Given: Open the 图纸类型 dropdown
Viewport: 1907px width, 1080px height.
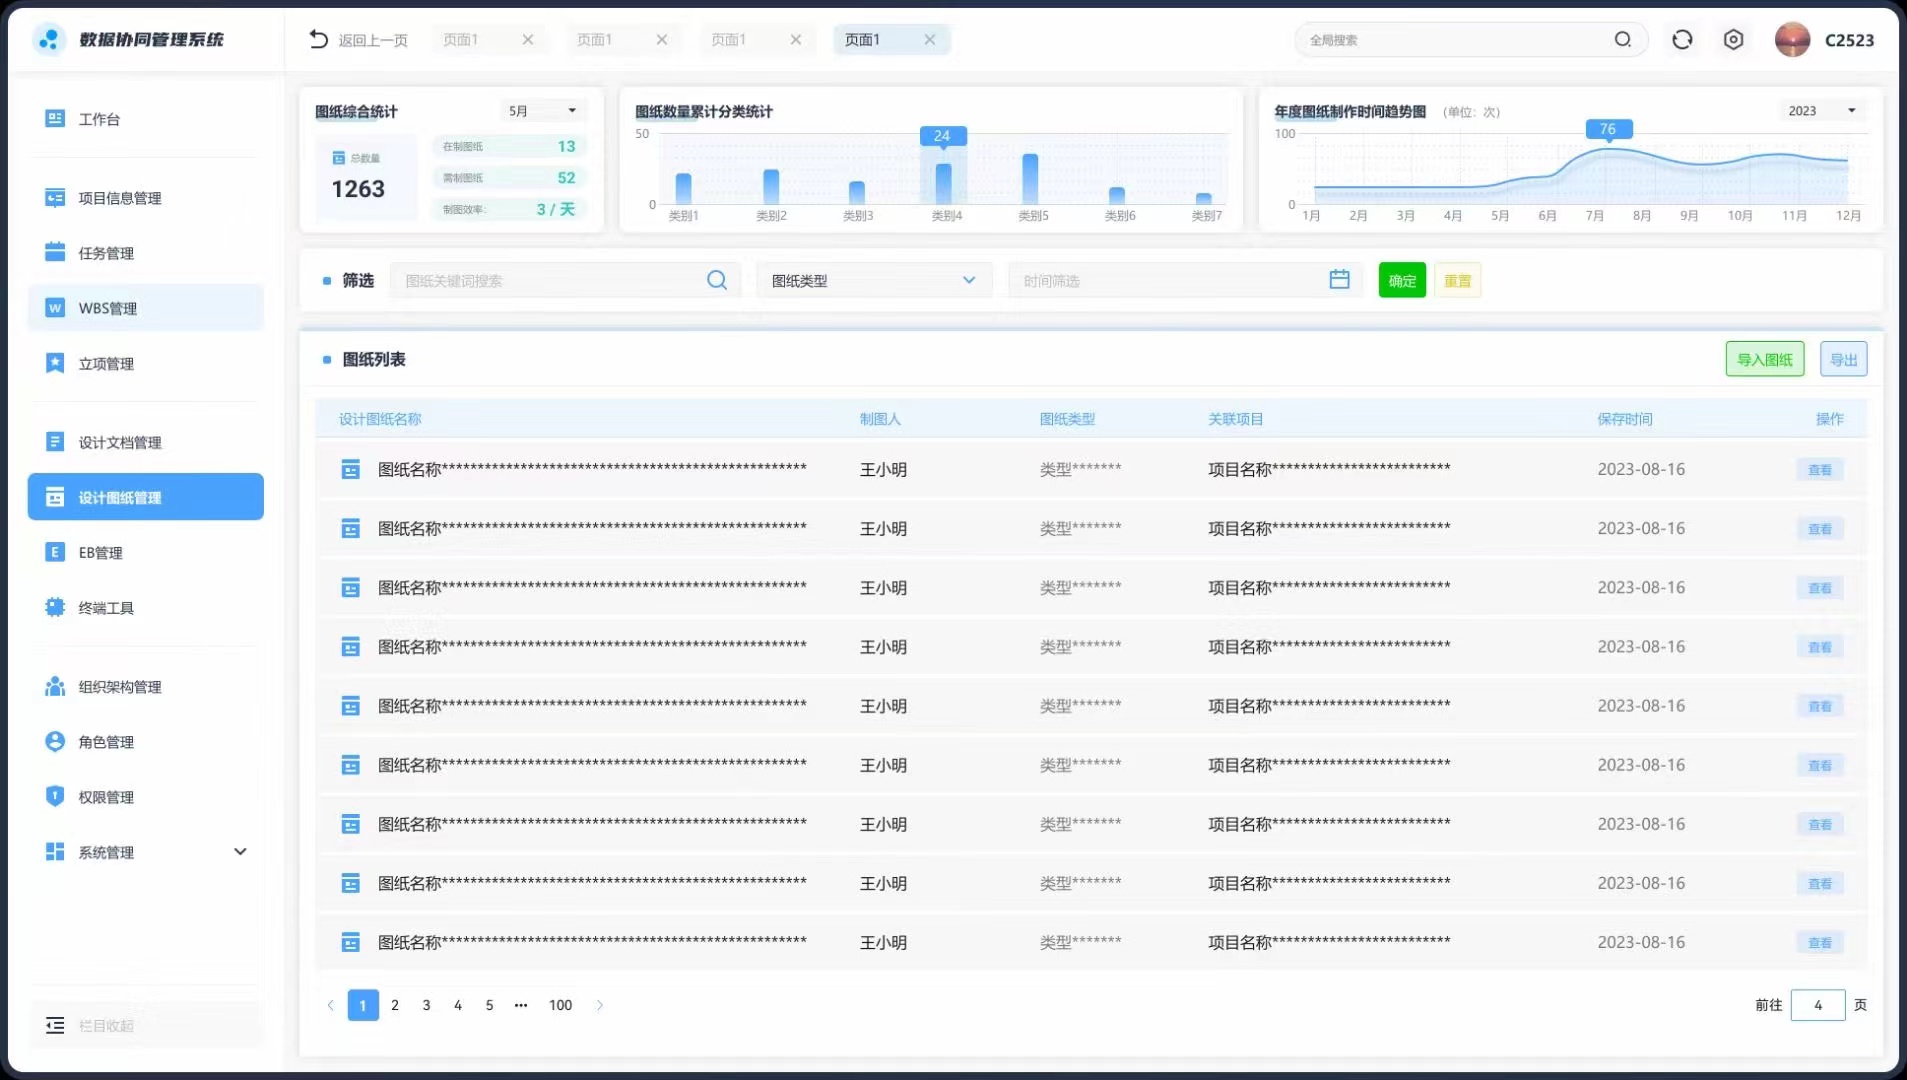Looking at the screenshot, I should pyautogui.click(x=874, y=280).
